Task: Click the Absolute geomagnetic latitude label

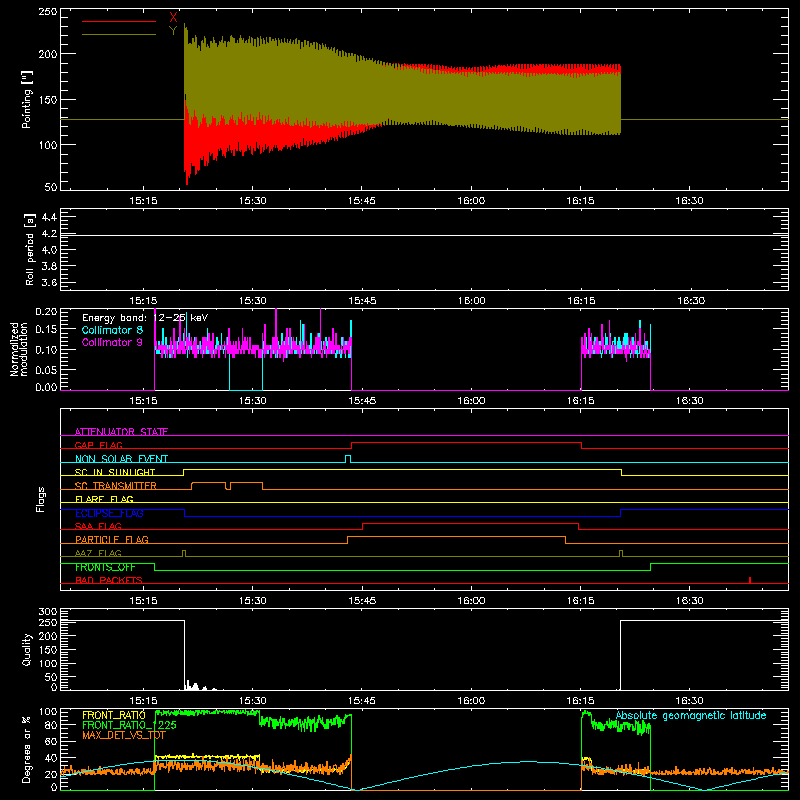Action: tap(691, 715)
